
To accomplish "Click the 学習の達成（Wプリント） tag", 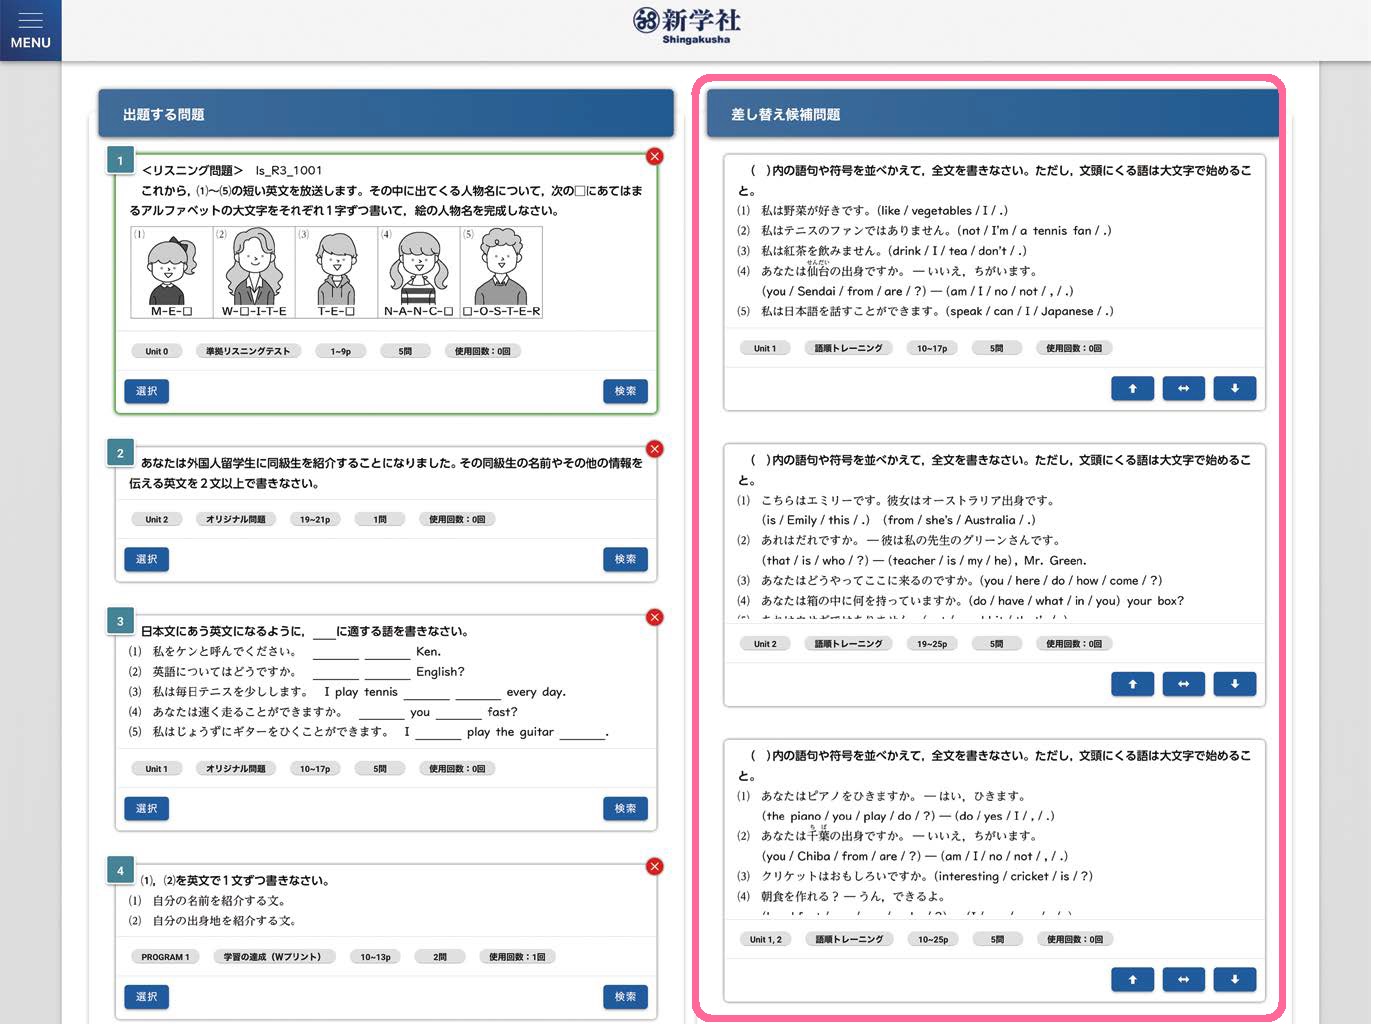I will click(x=273, y=957).
